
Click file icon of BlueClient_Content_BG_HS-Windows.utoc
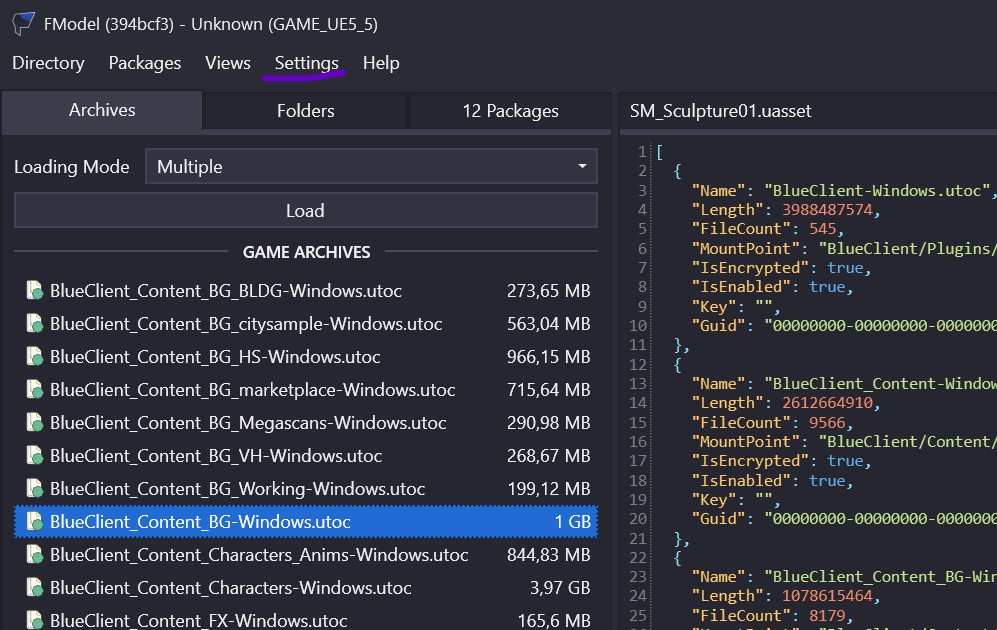pyautogui.click(x=34, y=357)
